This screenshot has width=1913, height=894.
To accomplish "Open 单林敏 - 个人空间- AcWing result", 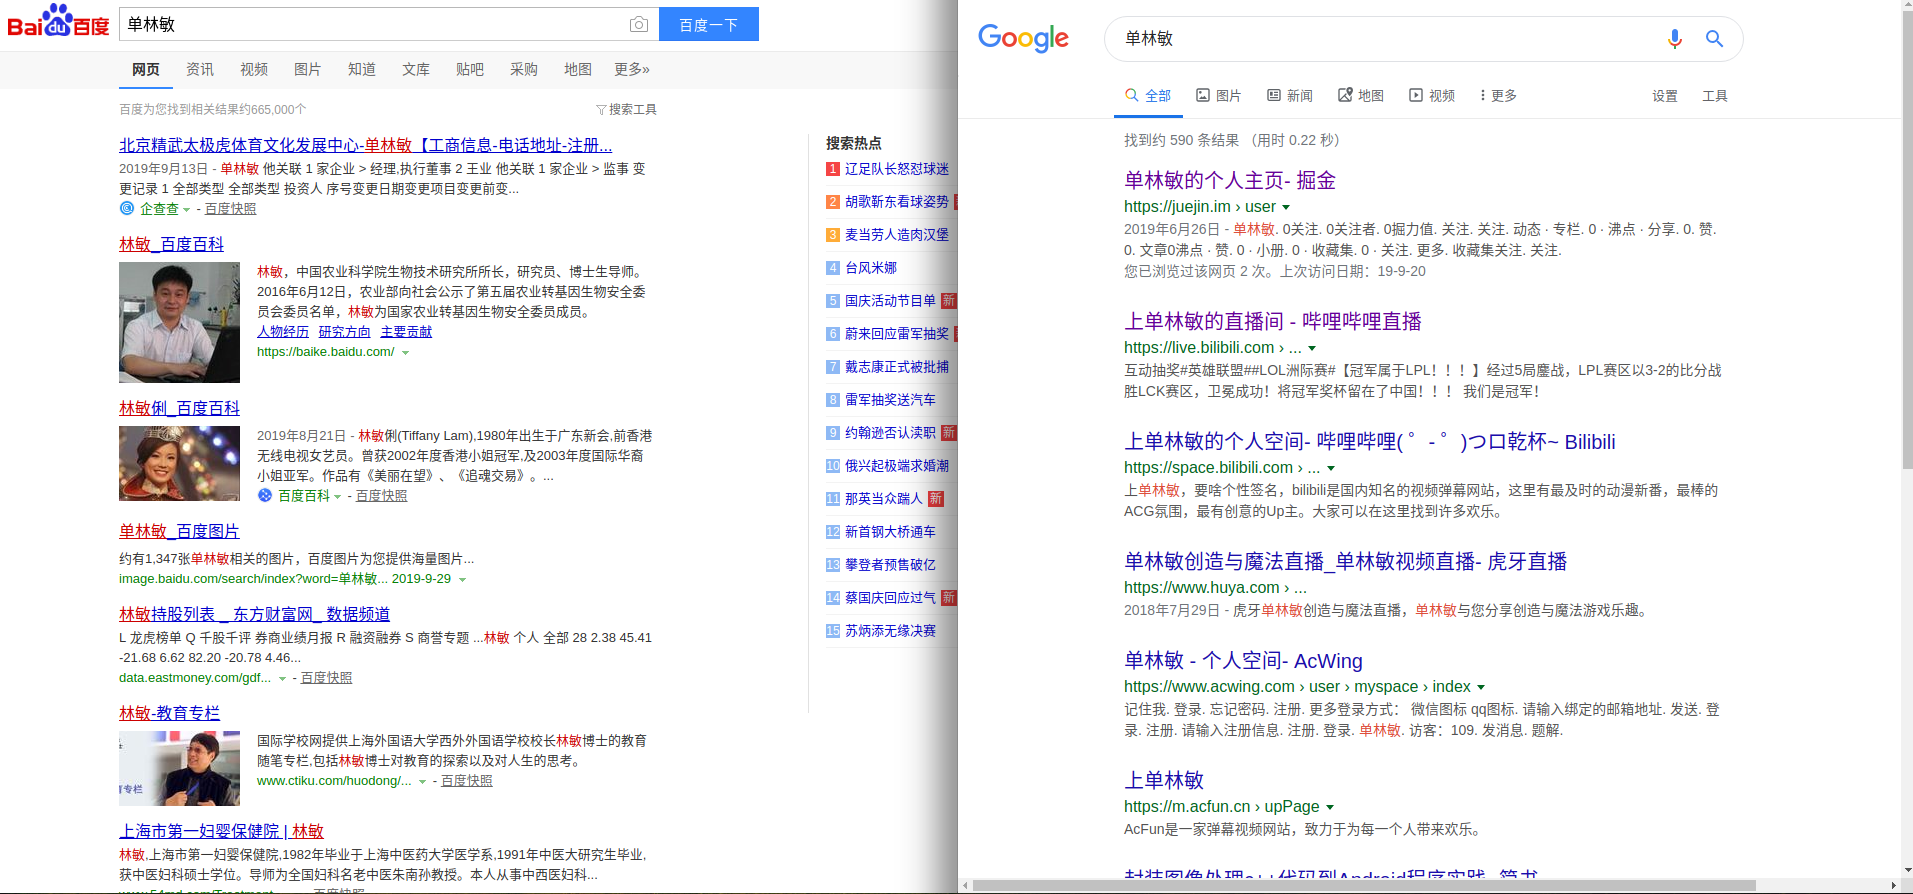I will [1243, 661].
